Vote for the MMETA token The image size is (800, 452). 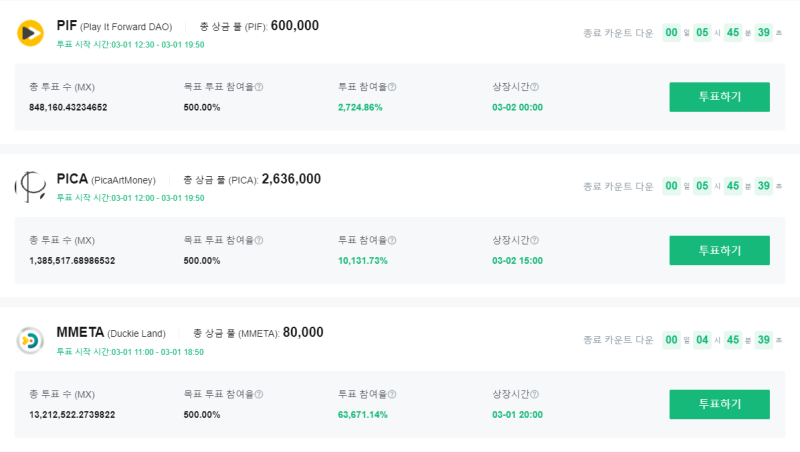point(719,405)
